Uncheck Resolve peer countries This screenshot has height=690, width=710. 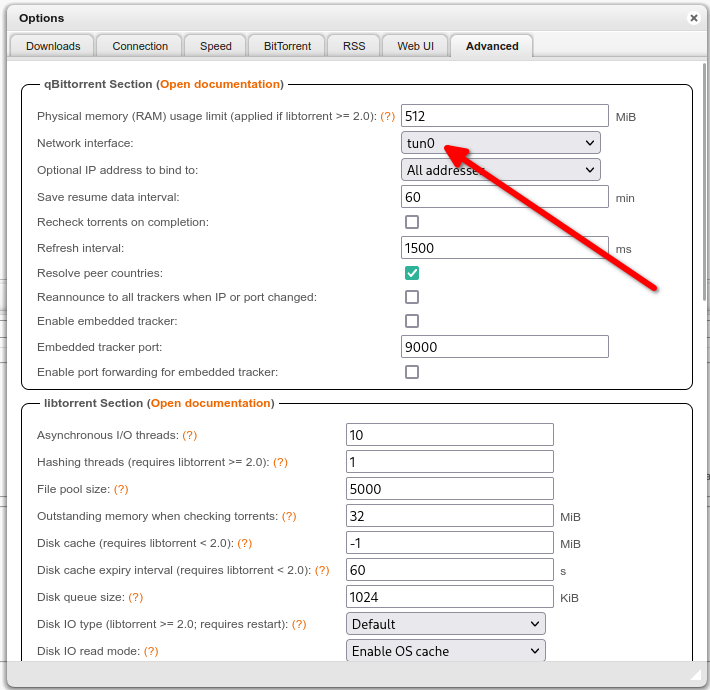click(412, 273)
